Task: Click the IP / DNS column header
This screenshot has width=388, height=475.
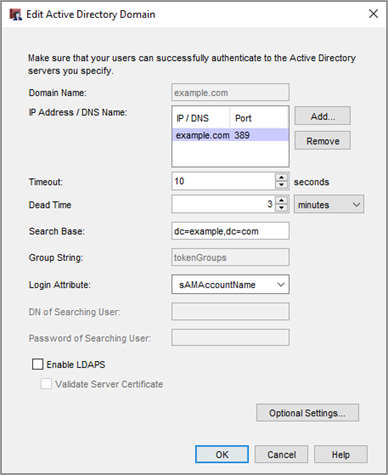Action: 201,118
